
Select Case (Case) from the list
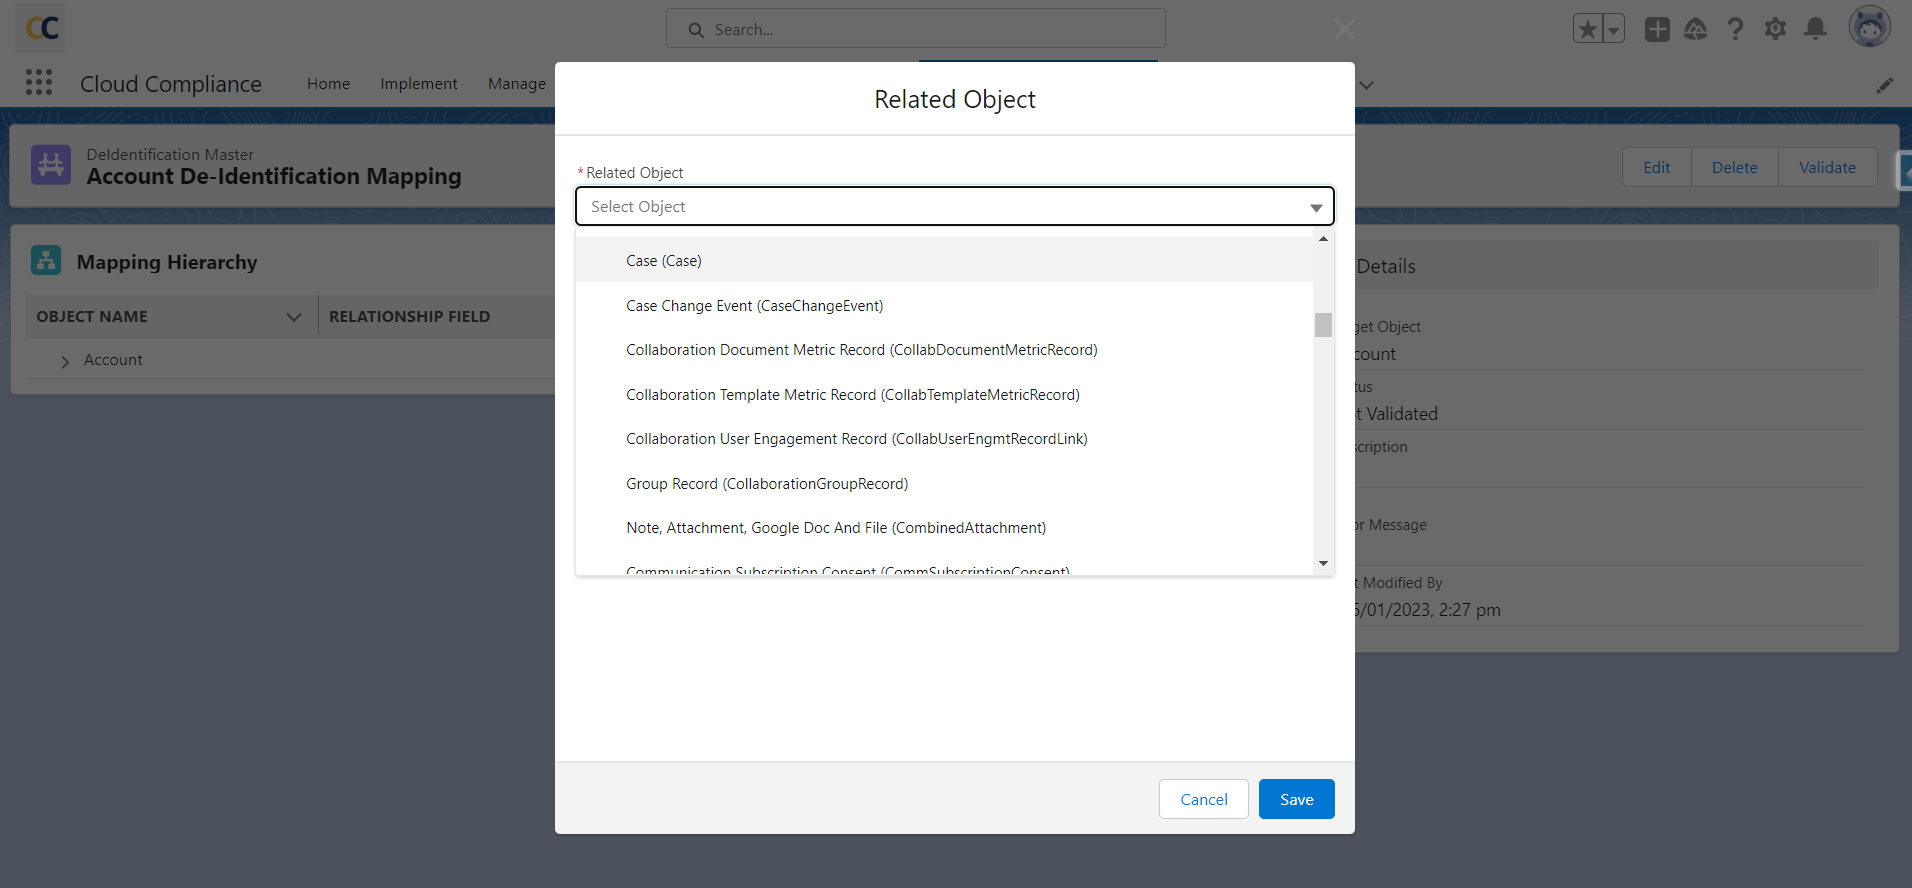(664, 261)
